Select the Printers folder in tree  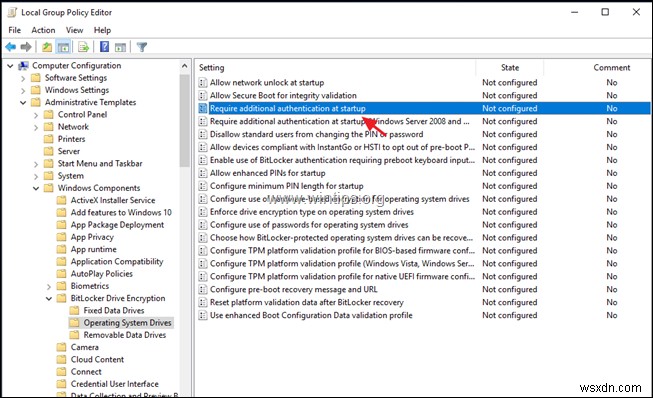[71, 139]
